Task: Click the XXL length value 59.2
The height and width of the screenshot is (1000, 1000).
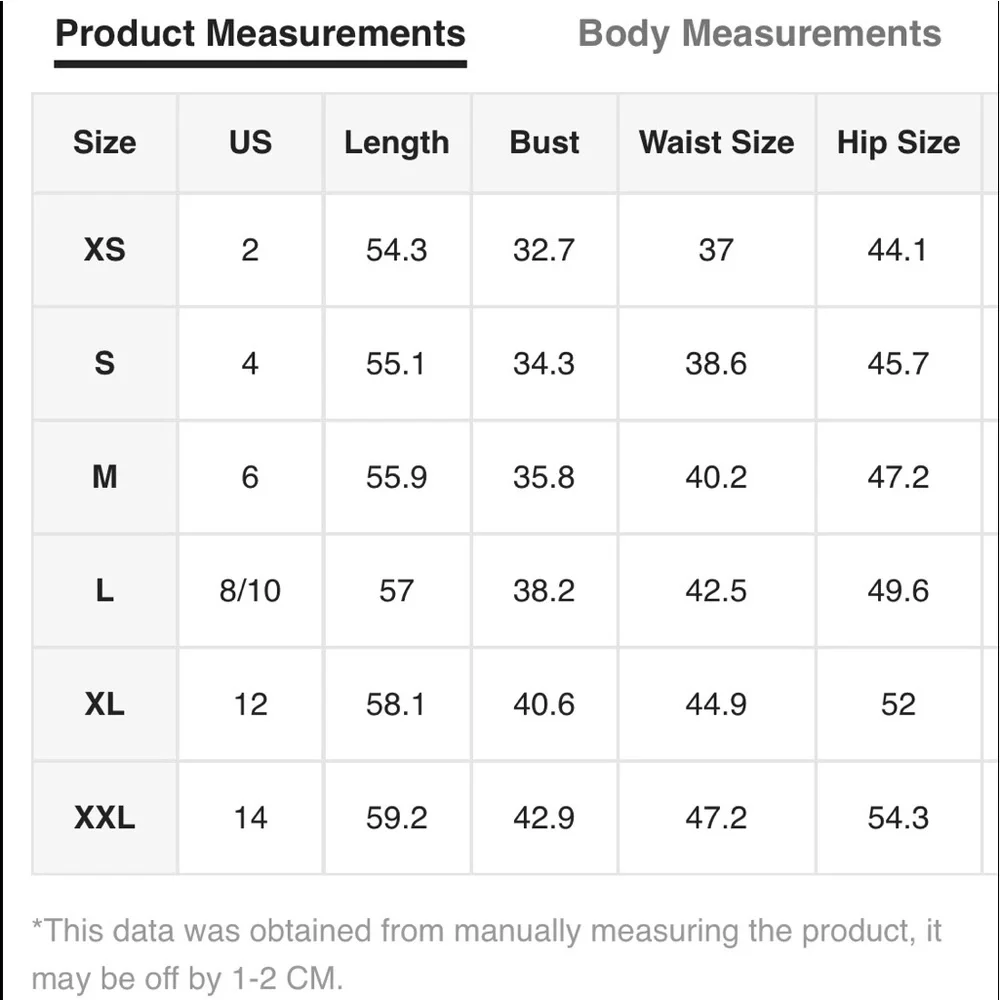Action: [x=396, y=818]
